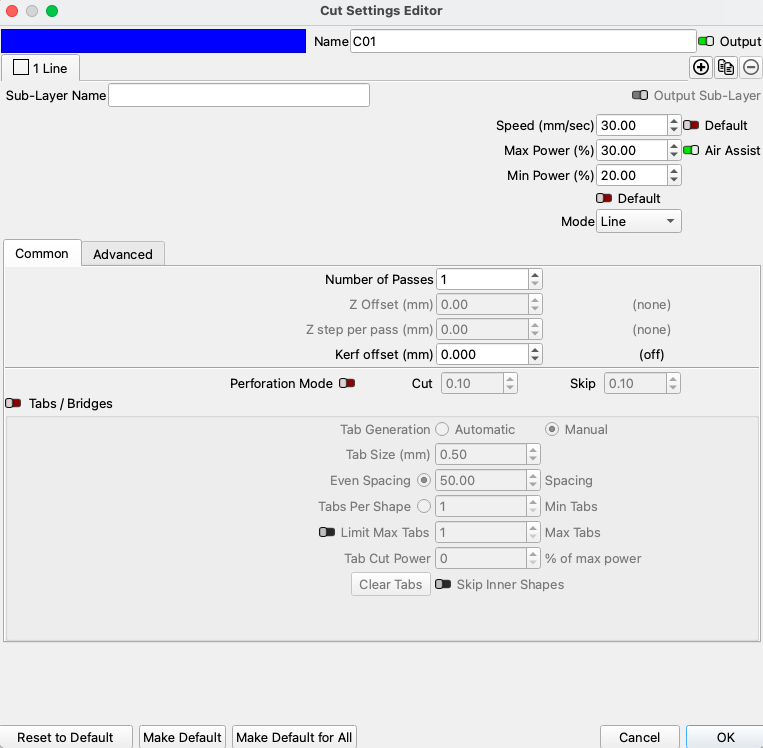Screen dimensions: 763x748
Task: Click the Kerf offset stepper arrows
Action: (x=535, y=354)
